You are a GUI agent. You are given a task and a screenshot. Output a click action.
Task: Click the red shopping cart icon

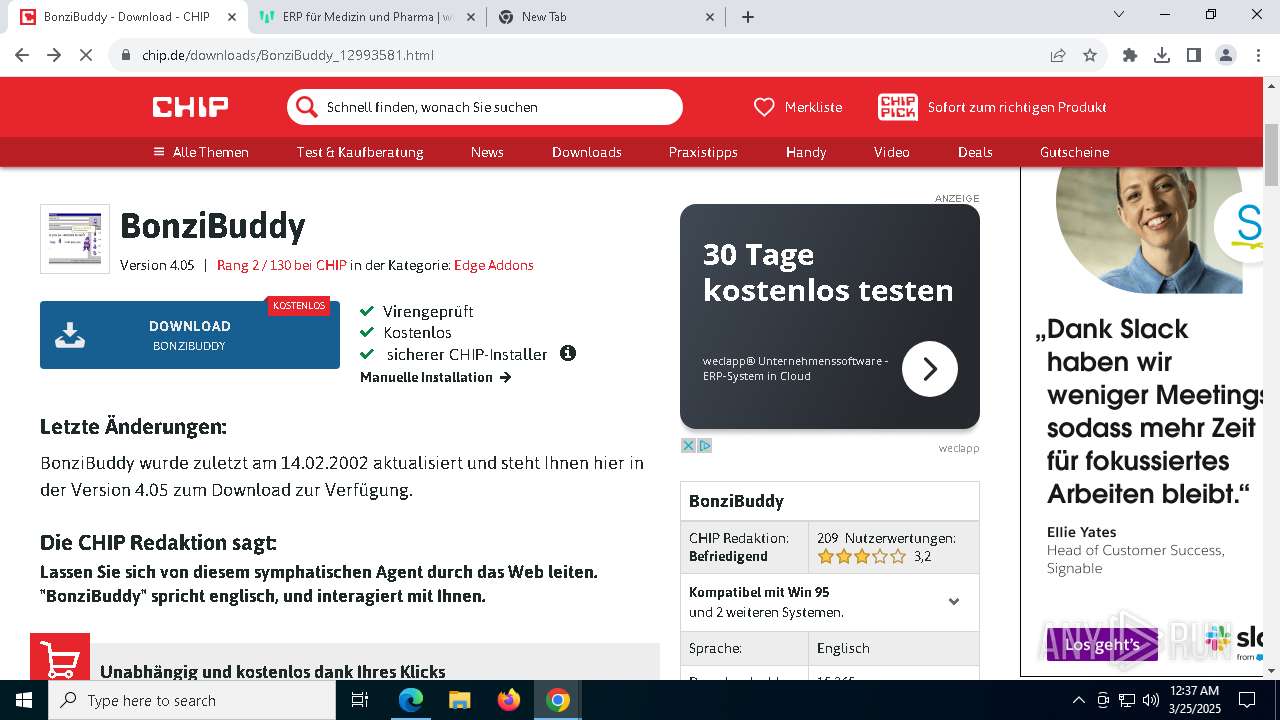tap(60, 657)
